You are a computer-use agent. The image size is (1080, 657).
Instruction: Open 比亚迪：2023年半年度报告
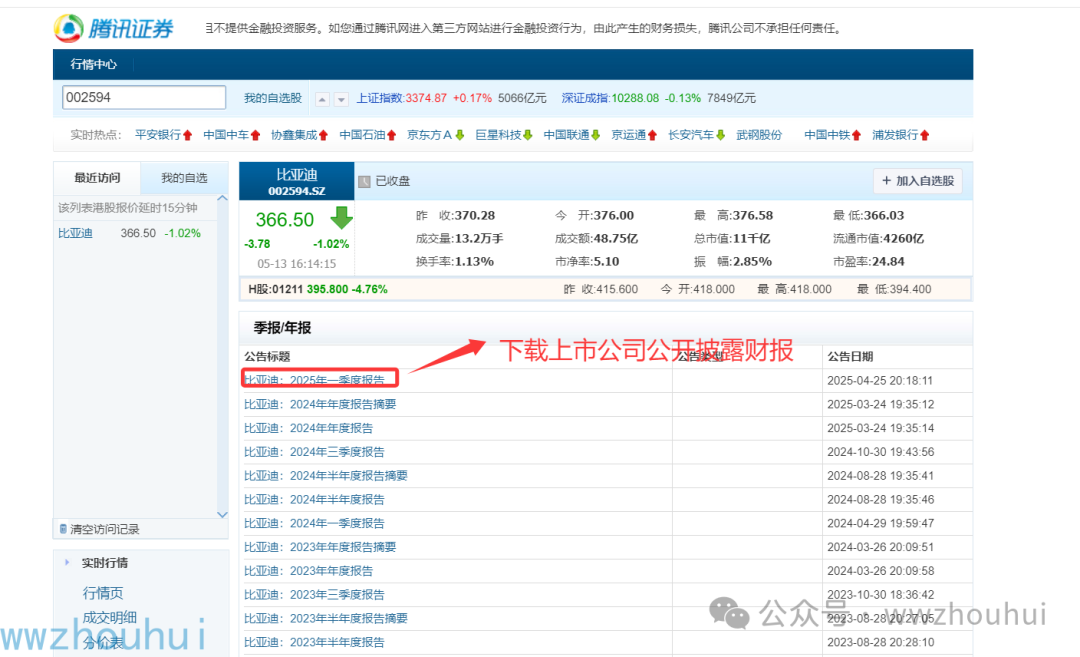click(314, 642)
